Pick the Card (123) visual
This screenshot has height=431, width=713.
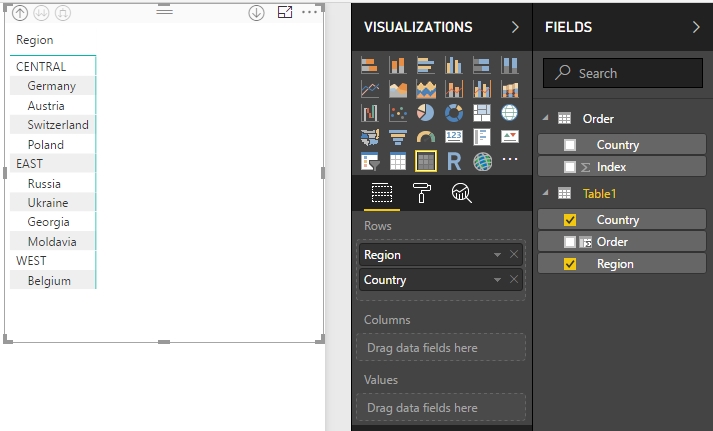click(x=454, y=136)
